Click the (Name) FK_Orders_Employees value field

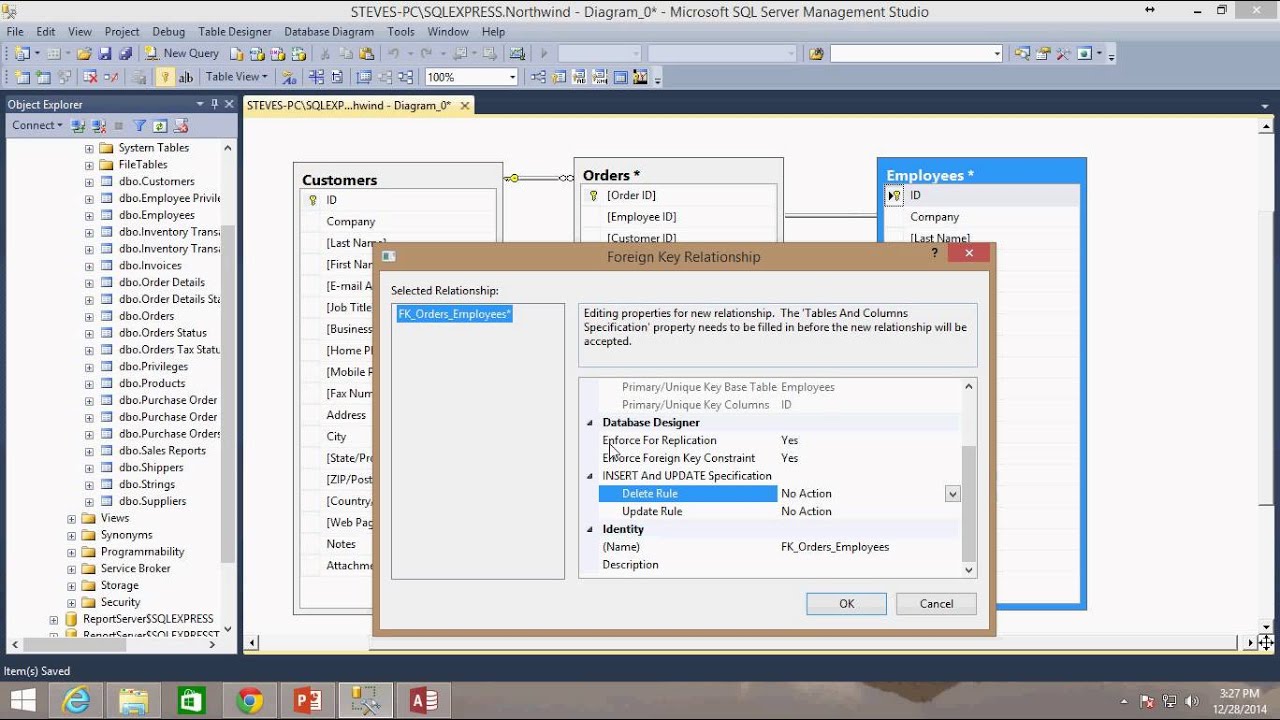pos(868,547)
